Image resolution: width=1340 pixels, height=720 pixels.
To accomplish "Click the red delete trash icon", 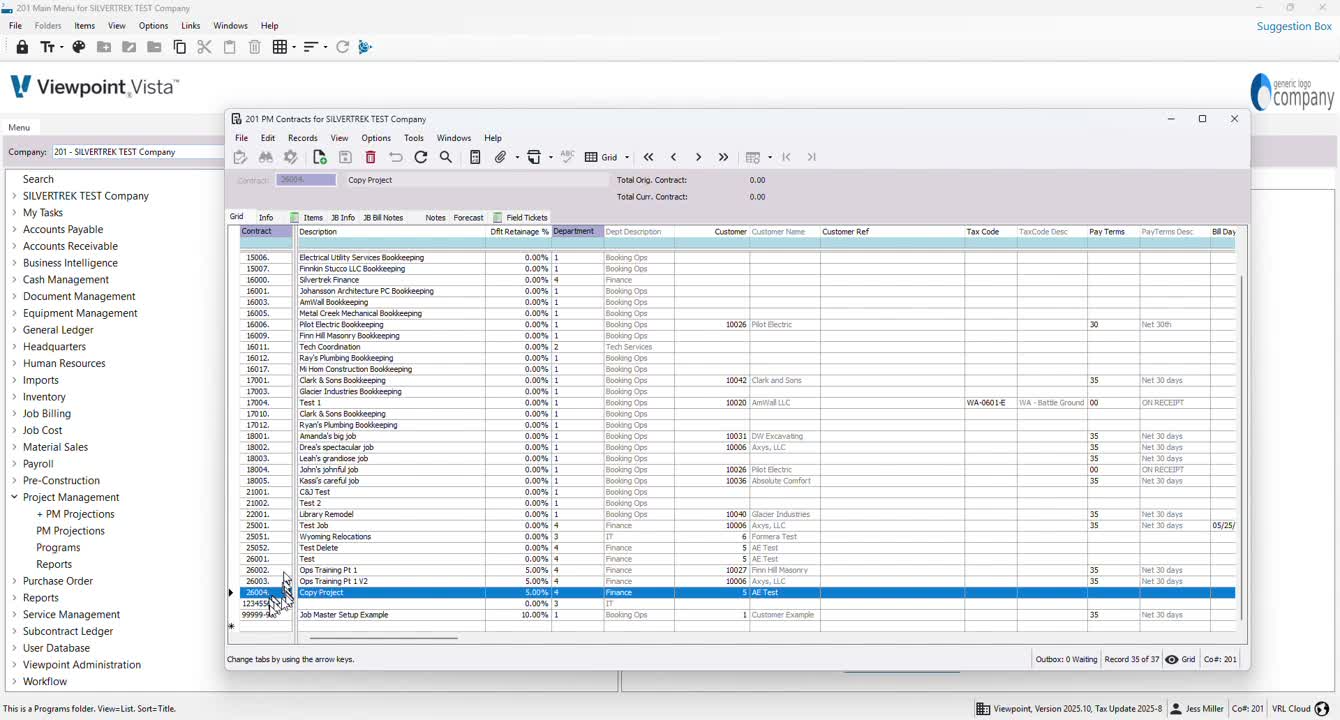I will point(371,157).
